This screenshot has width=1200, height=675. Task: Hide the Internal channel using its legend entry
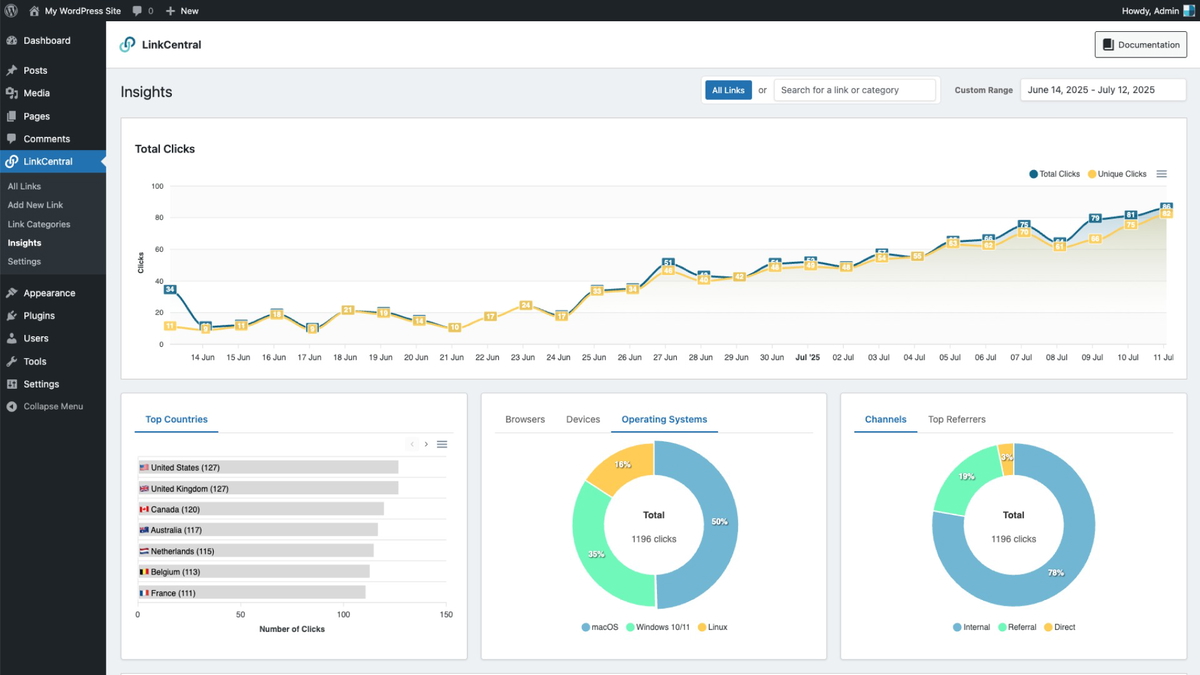click(x=971, y=627)
